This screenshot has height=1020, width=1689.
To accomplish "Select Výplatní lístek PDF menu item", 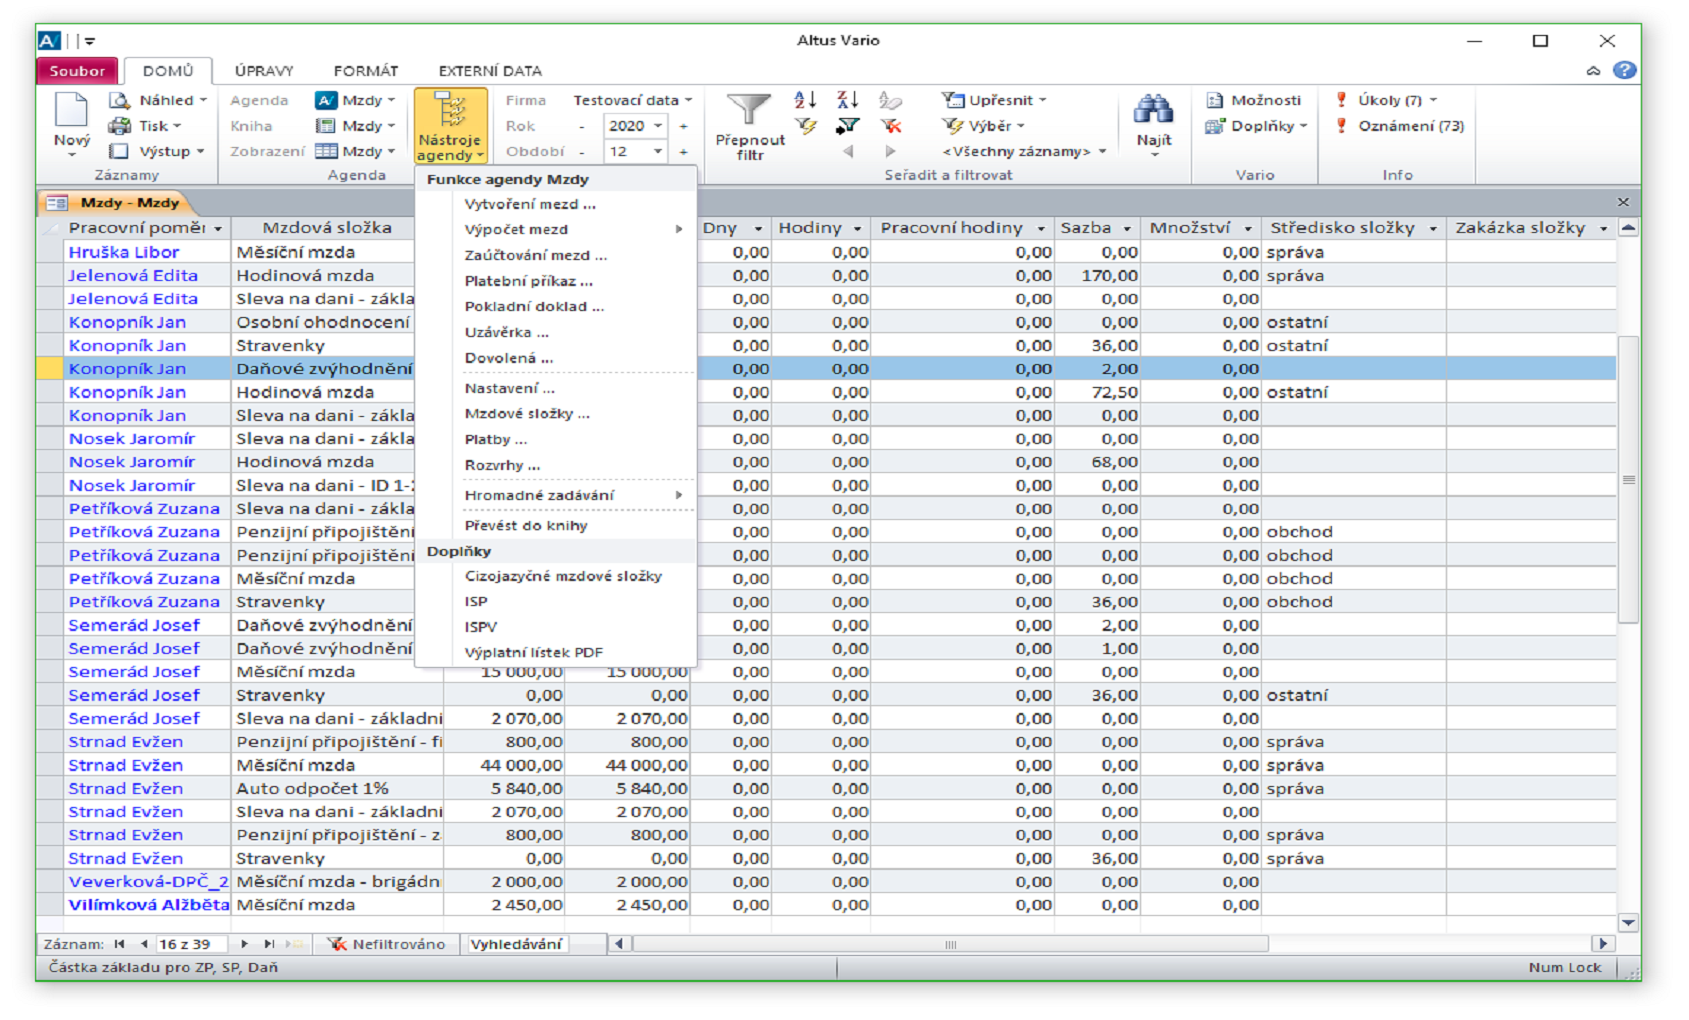I will [x=556, y=652].
